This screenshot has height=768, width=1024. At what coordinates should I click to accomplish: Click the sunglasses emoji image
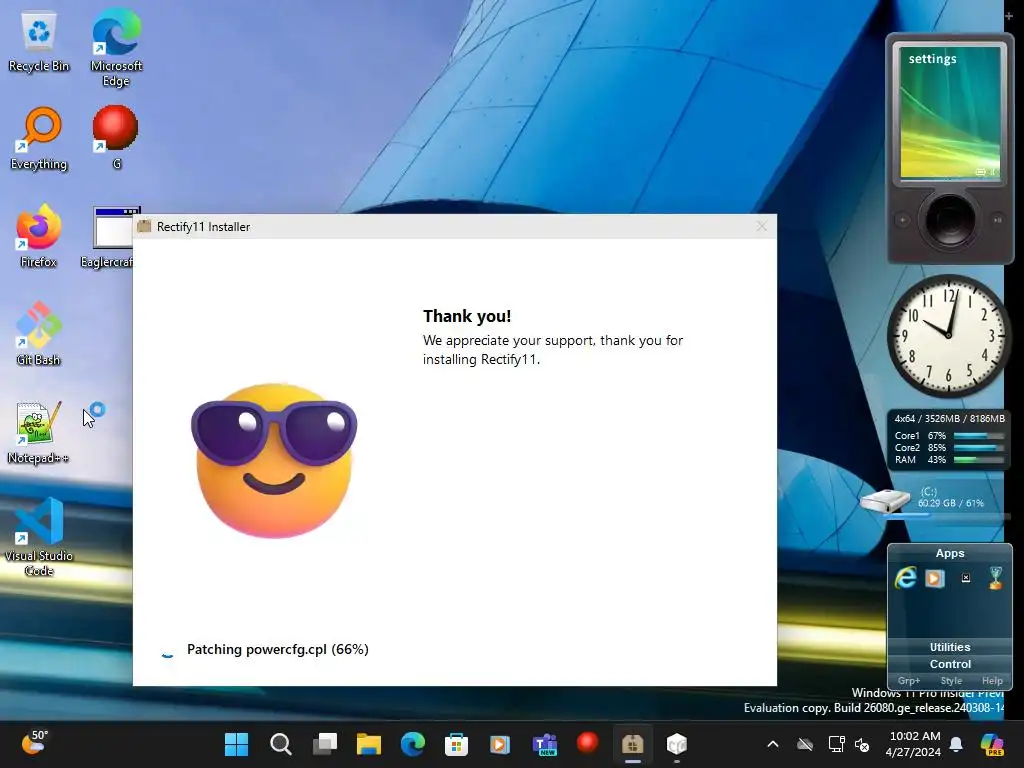274,460
